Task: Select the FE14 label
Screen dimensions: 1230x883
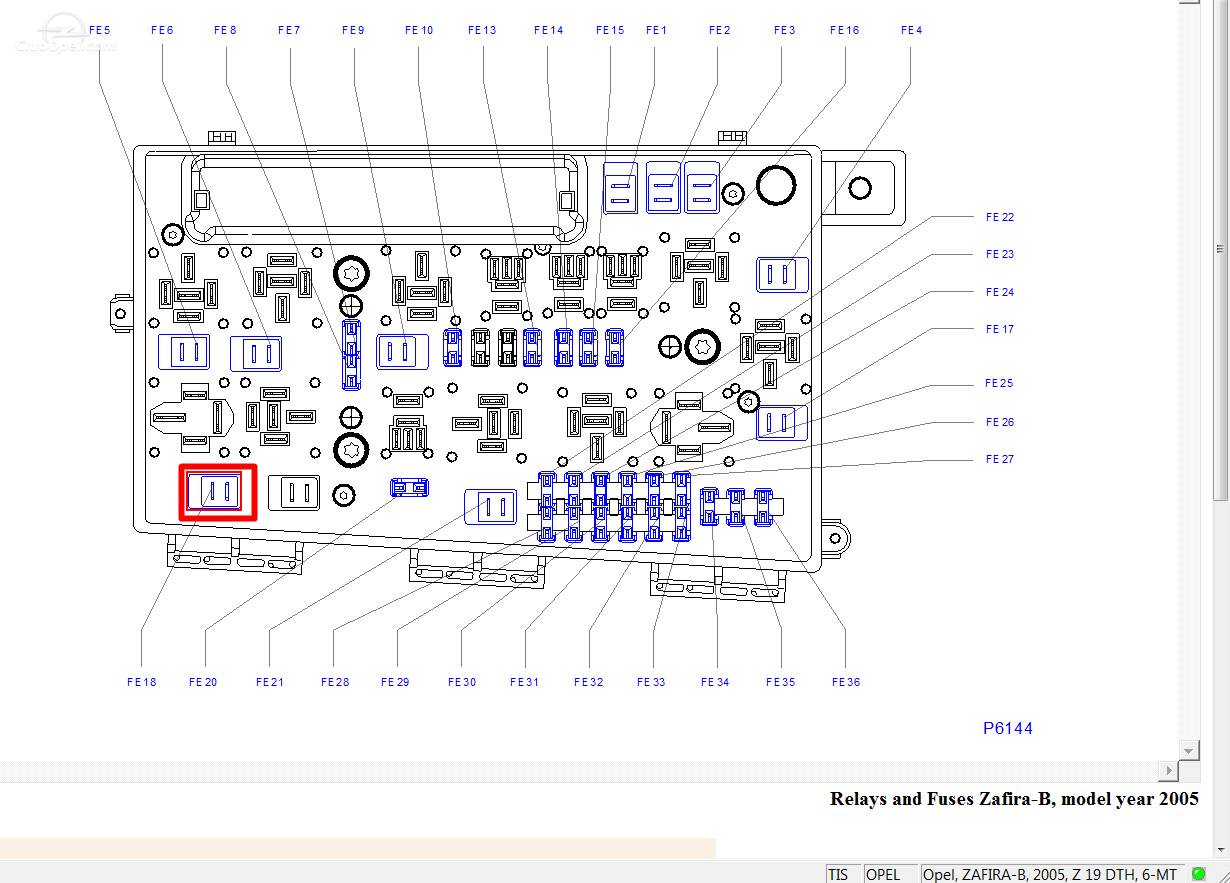Action: [x=548, y=30]
